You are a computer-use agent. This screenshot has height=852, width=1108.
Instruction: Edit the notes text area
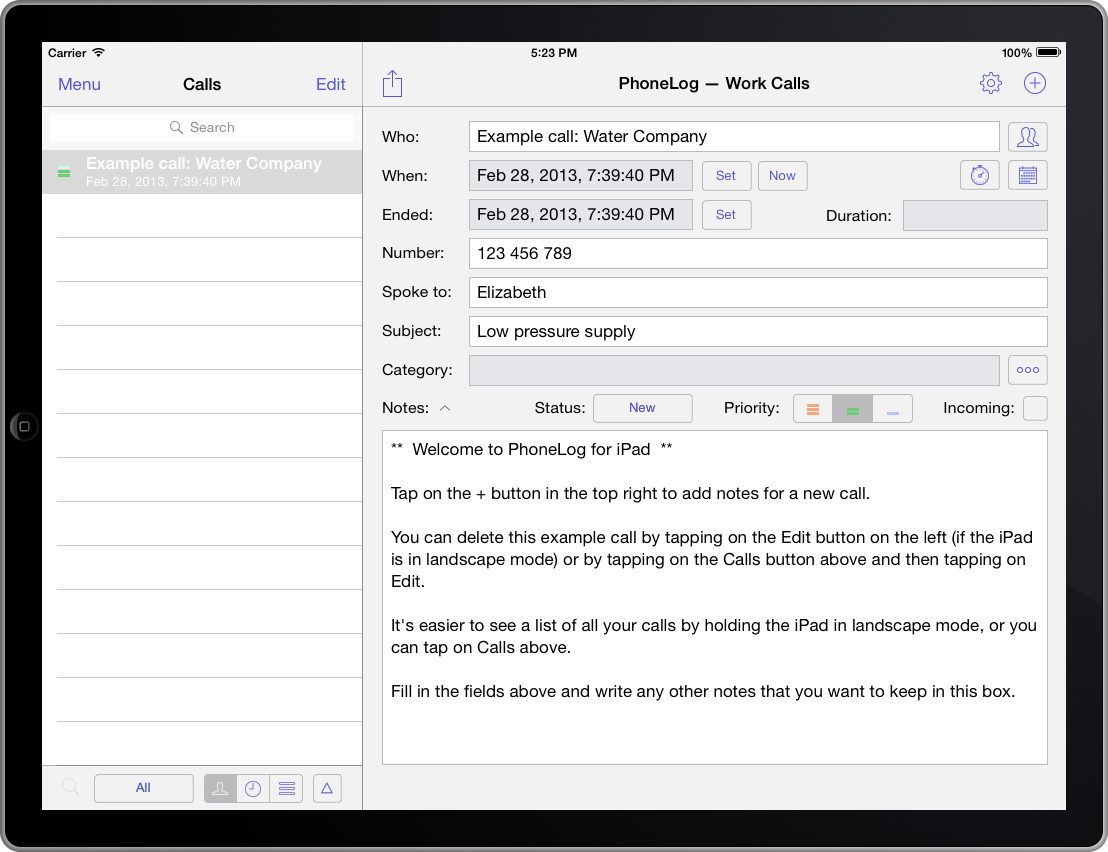point(714,597)
